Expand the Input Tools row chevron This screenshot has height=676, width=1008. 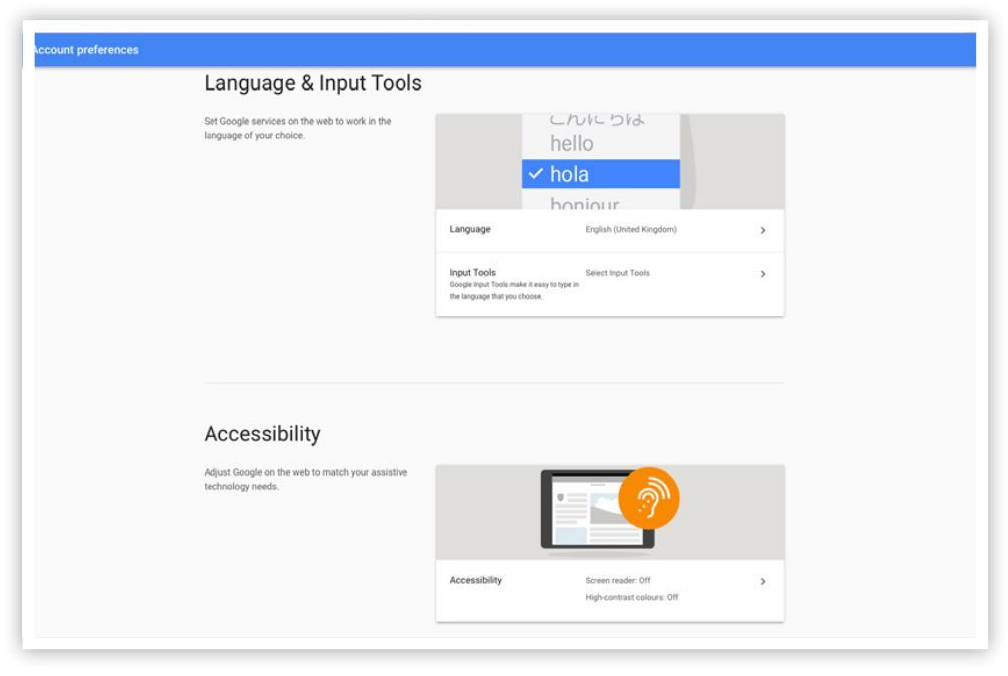[763, 274]
